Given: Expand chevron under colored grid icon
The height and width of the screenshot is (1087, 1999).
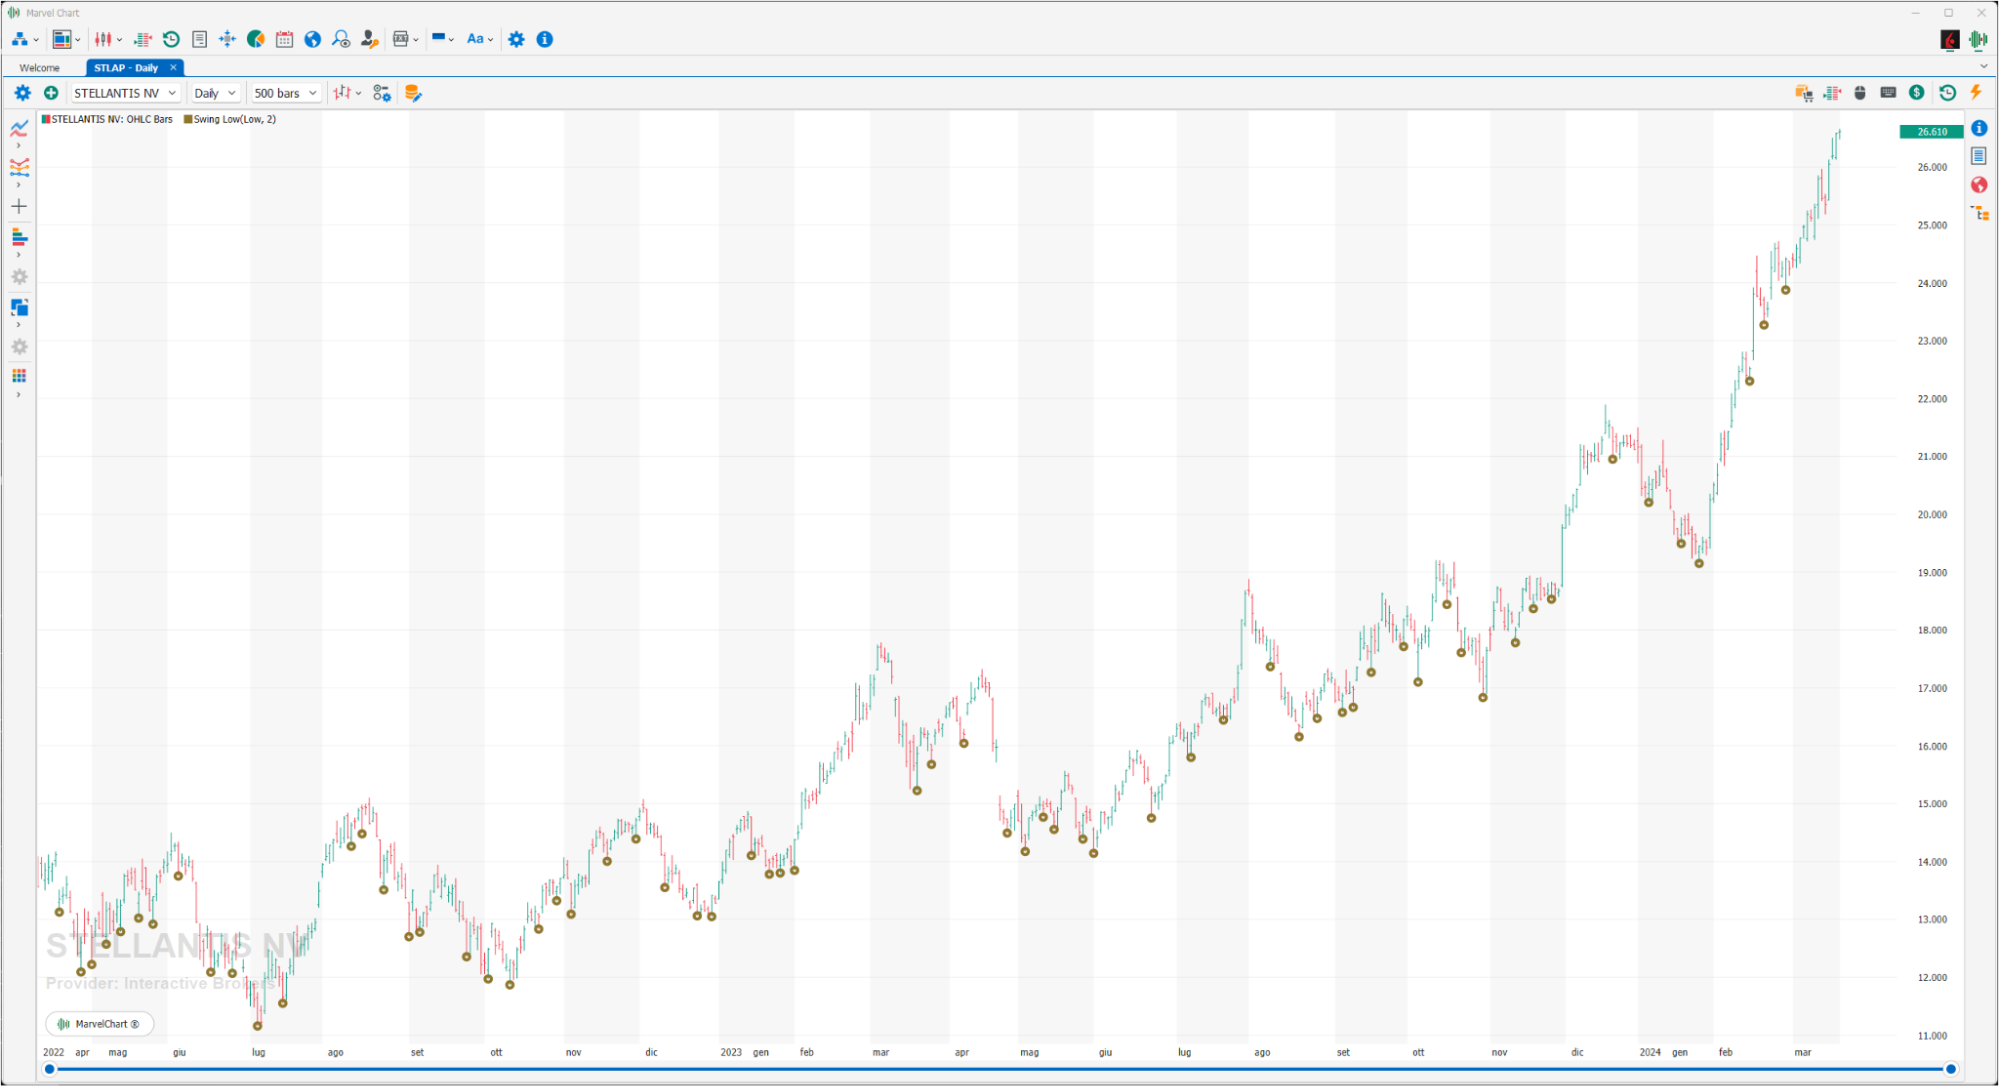Looking at the screenshot, I should [19, 395].
